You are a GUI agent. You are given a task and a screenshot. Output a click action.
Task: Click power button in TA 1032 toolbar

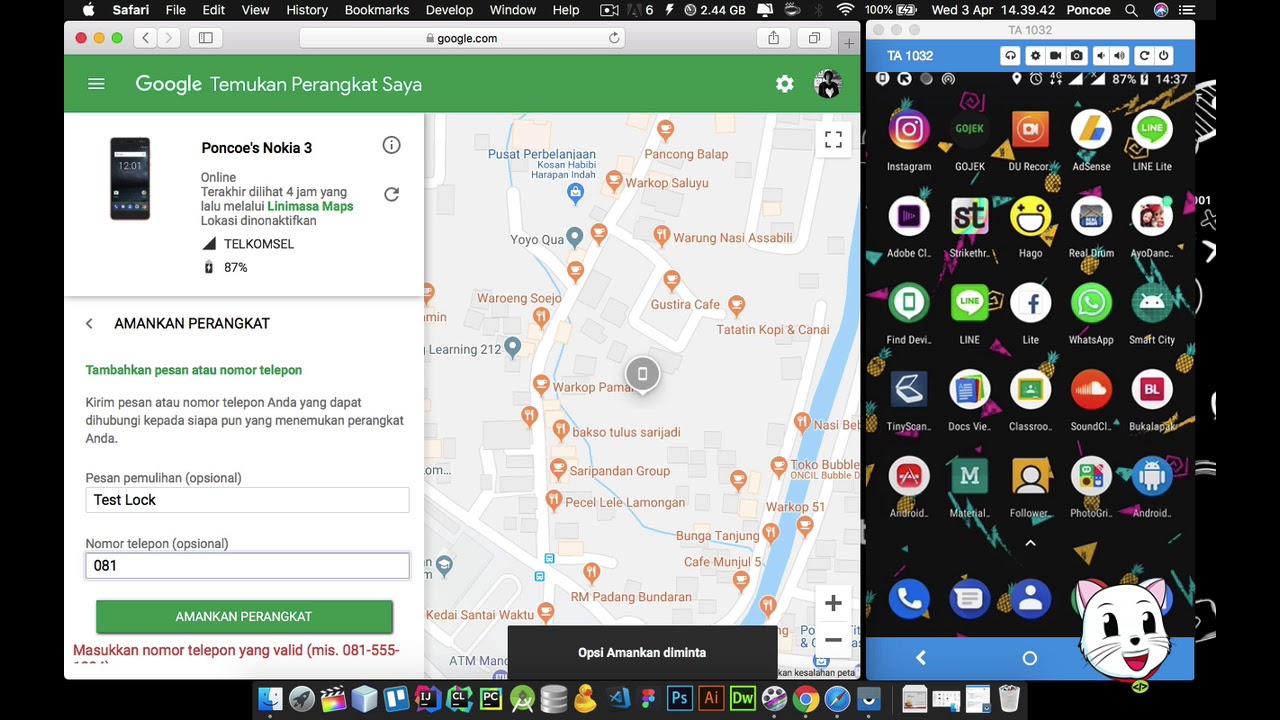click(x=1165, y=56)
